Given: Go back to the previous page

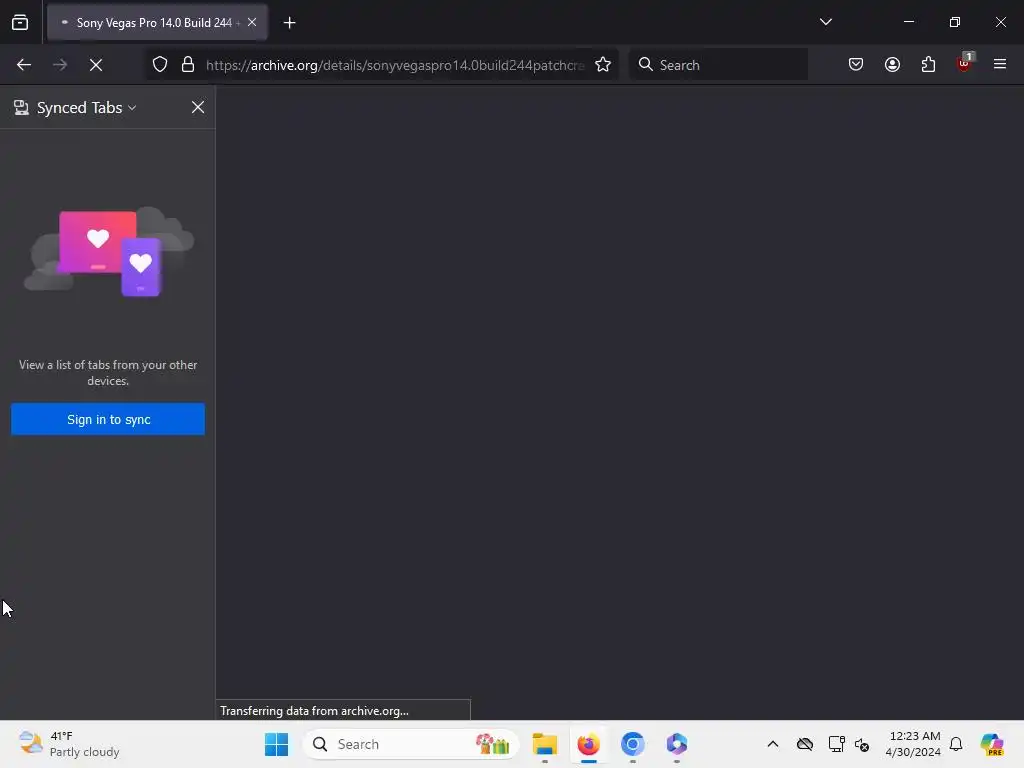Looking at the screenshot, I should click(24, 65).
